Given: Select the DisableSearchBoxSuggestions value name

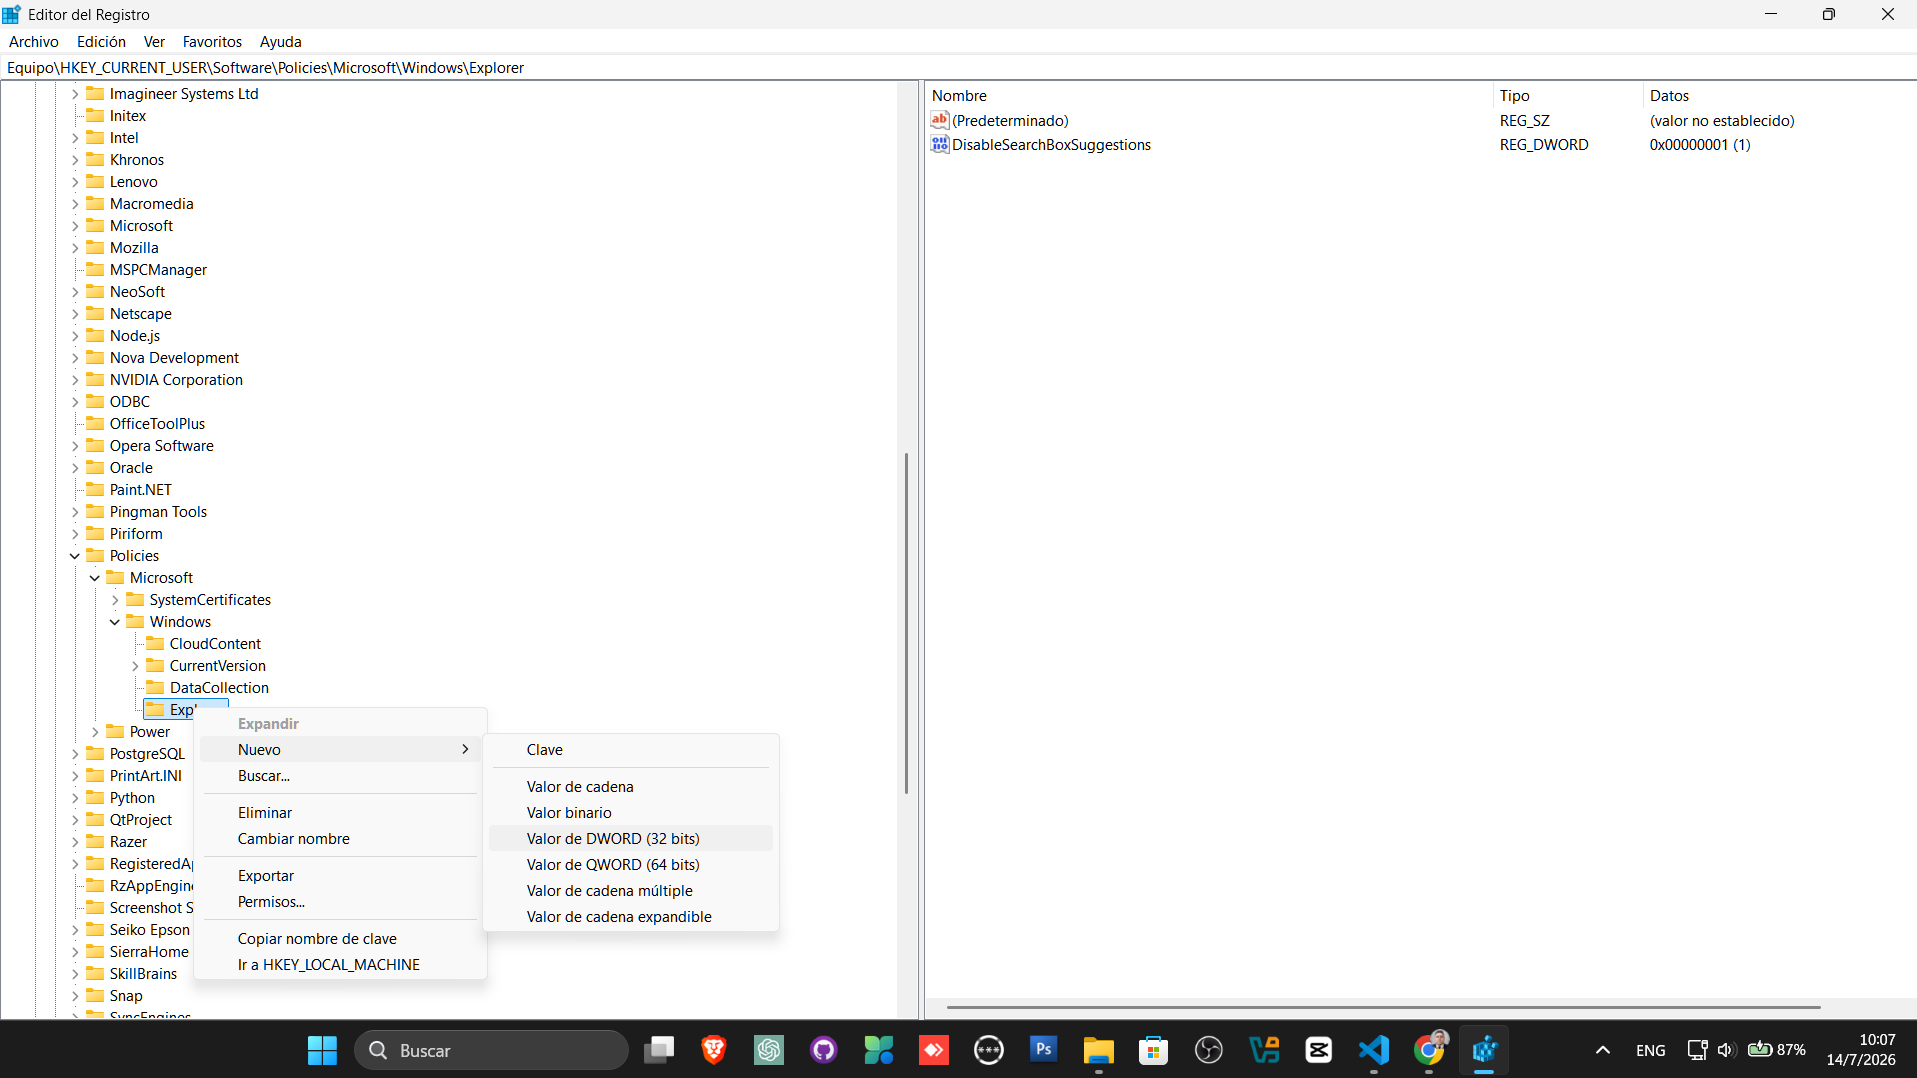Looking at the screenshot, I should tap(1051, 144).
